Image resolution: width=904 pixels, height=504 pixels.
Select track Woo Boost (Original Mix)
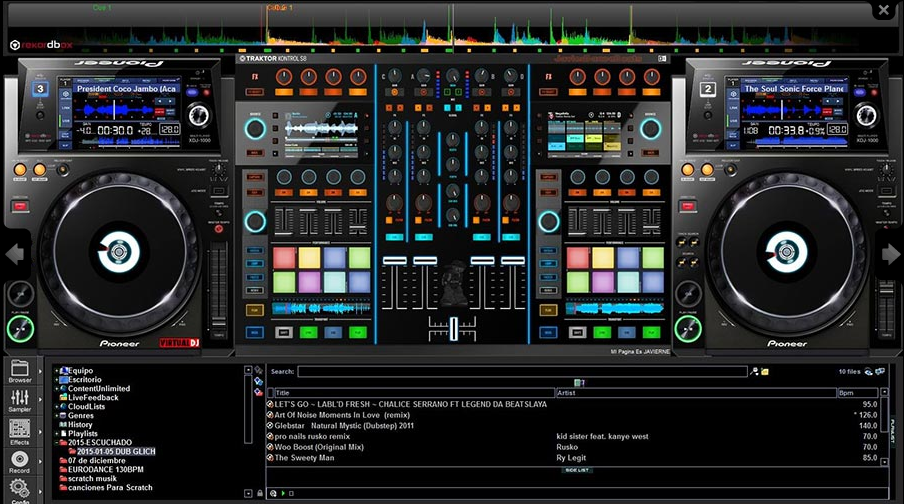click(319, 447)
